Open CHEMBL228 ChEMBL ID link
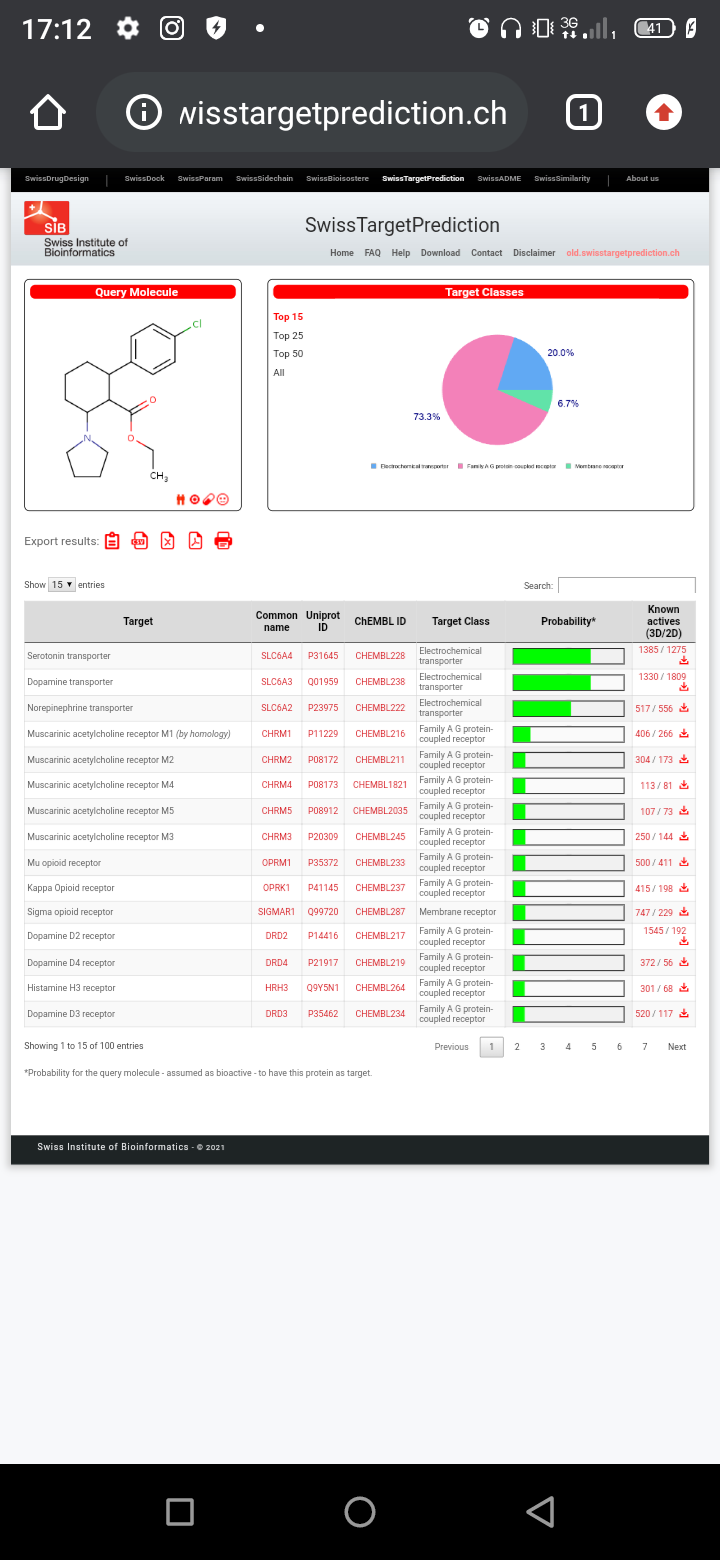Viewport: 720px width, 1560px height. 380,656
